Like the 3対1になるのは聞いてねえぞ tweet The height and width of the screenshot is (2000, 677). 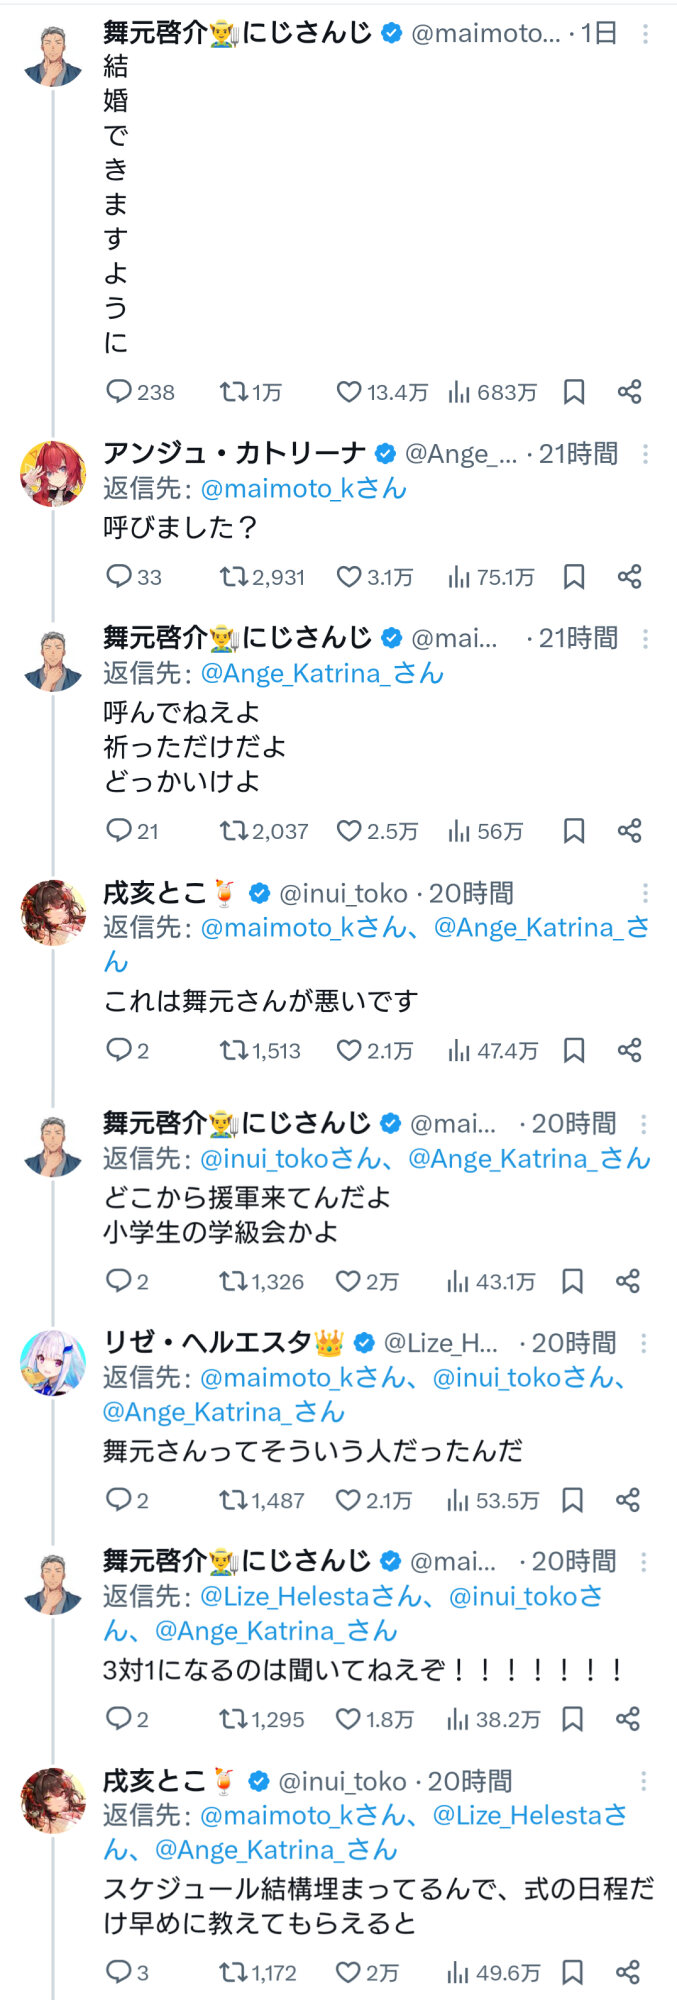click(x=347, y=1719)
